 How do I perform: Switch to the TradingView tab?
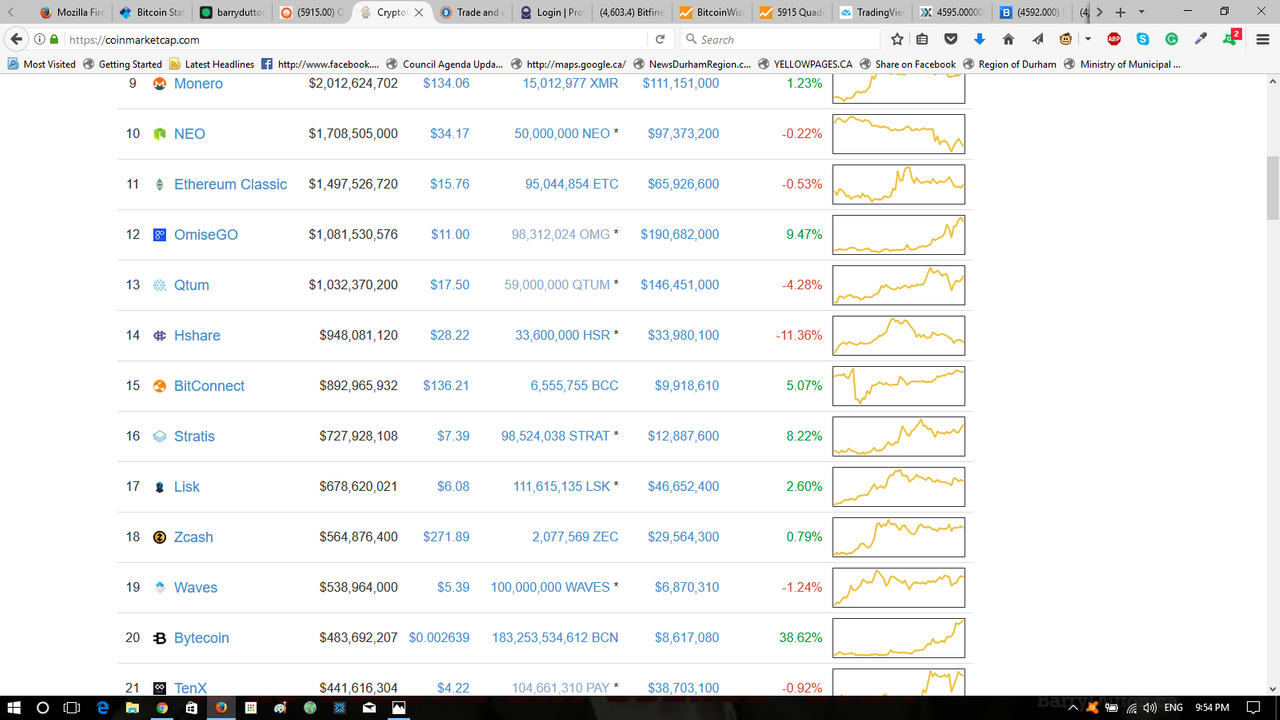[x=871, y=12]
